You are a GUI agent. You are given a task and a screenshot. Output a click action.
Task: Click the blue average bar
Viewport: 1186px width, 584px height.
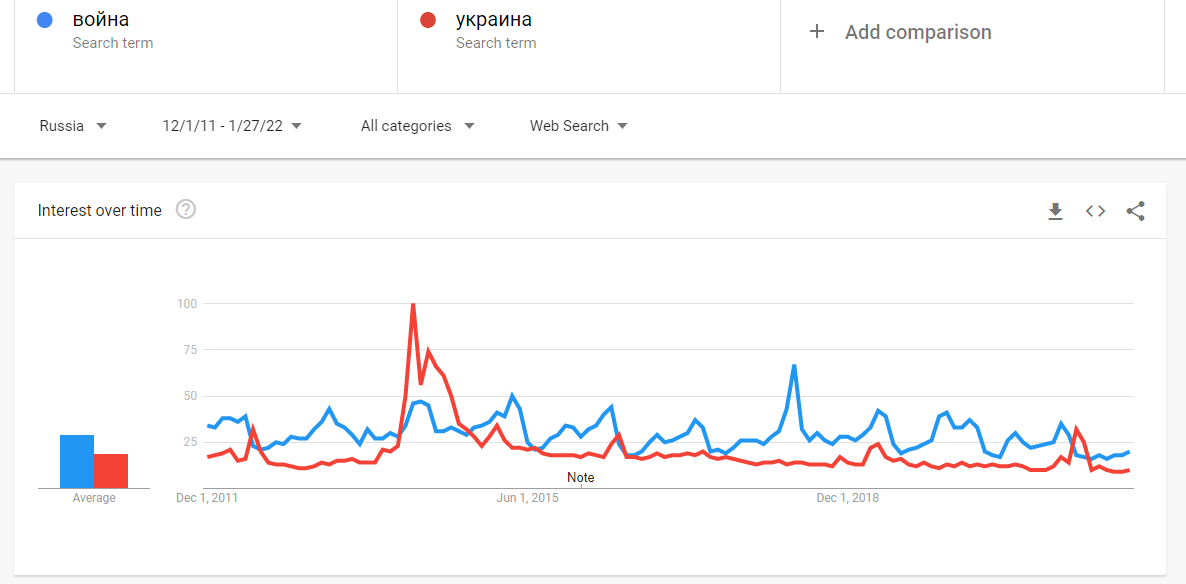coord(77,462)
